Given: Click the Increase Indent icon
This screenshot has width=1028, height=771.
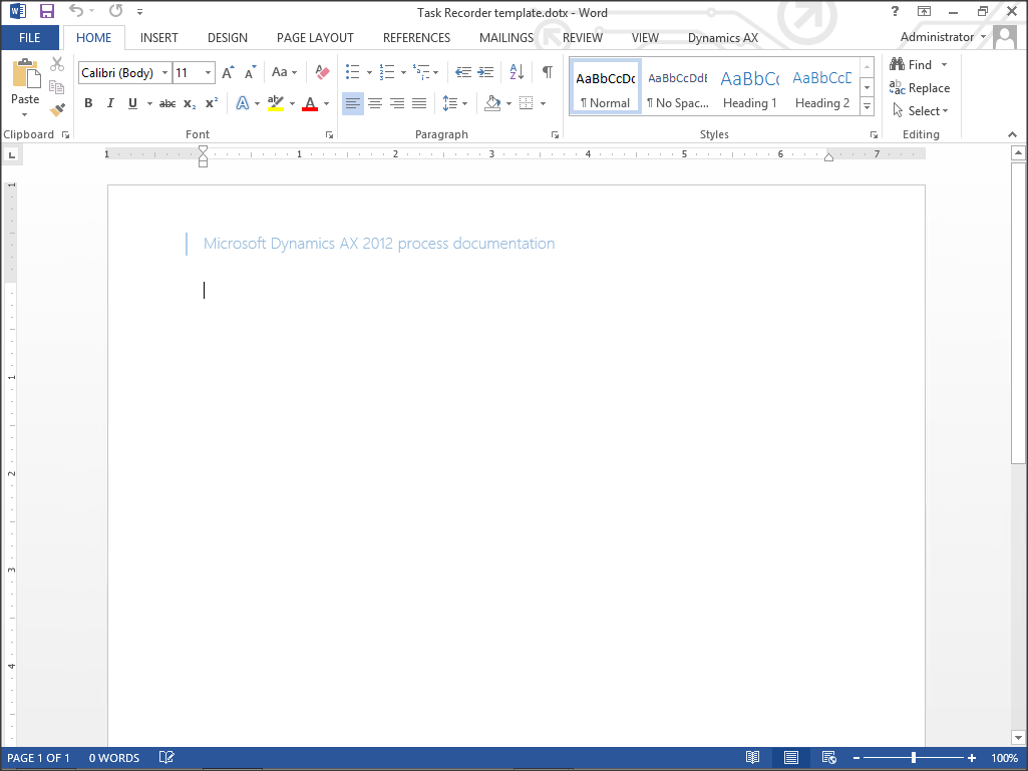Looking at the screenshot, I should click(485, 72).
